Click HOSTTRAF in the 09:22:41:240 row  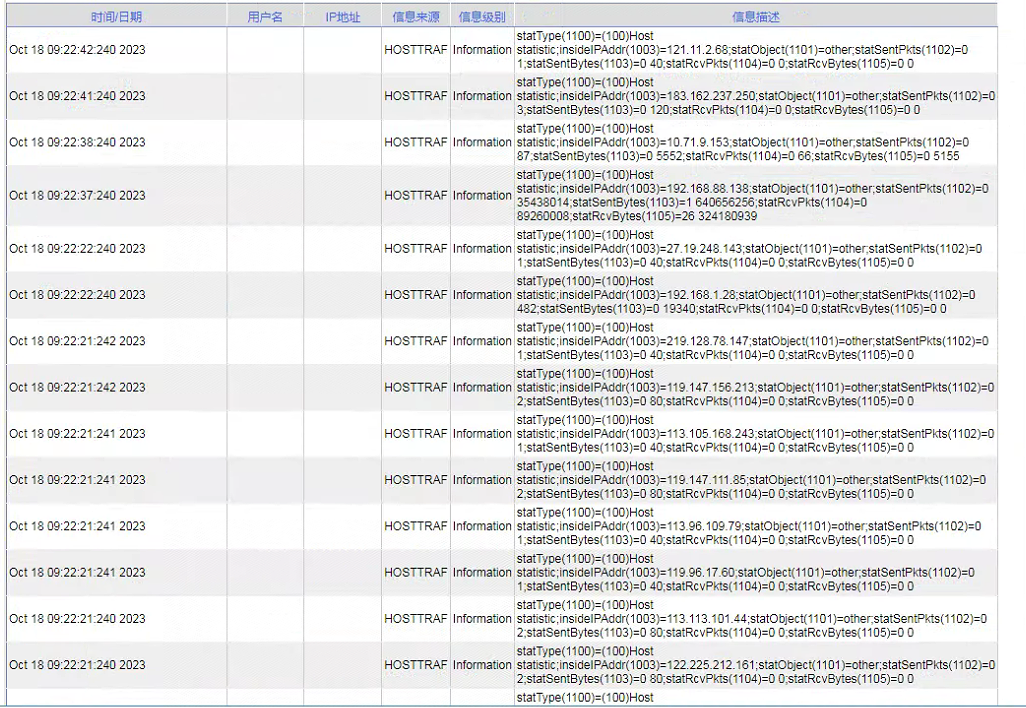416,96
